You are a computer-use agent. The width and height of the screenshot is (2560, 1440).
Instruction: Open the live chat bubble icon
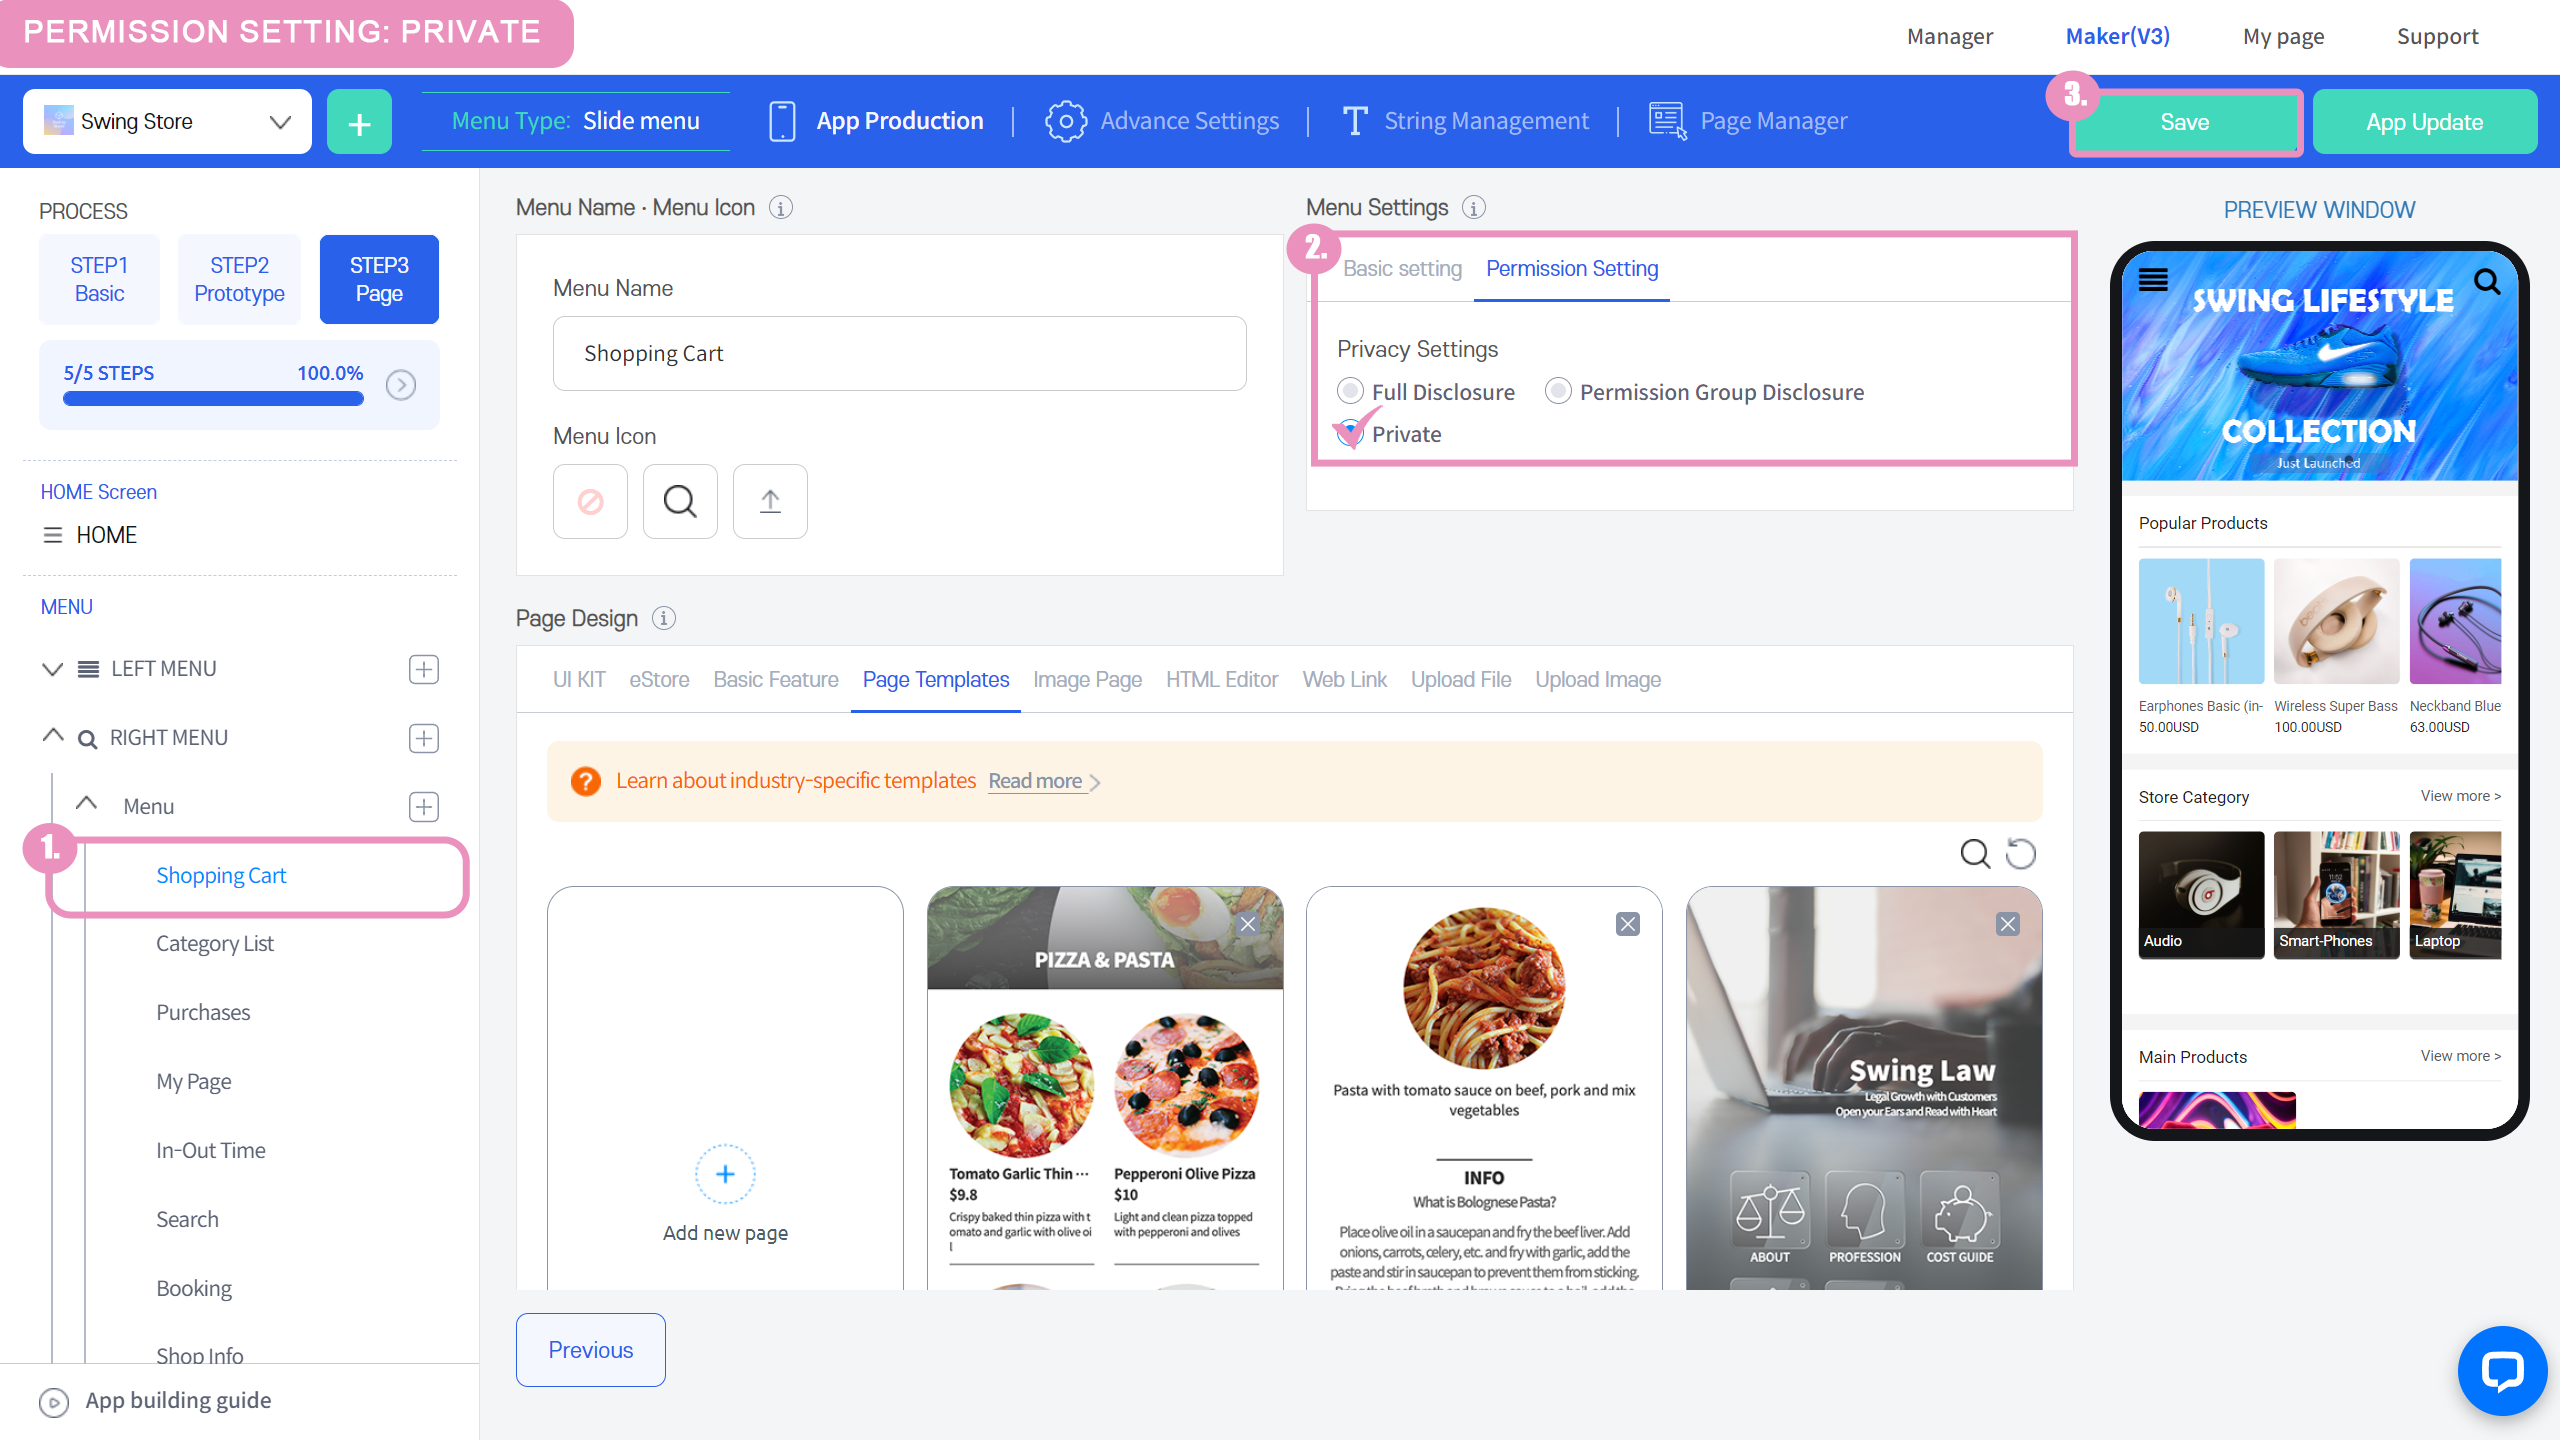tap(2501, 1371)
